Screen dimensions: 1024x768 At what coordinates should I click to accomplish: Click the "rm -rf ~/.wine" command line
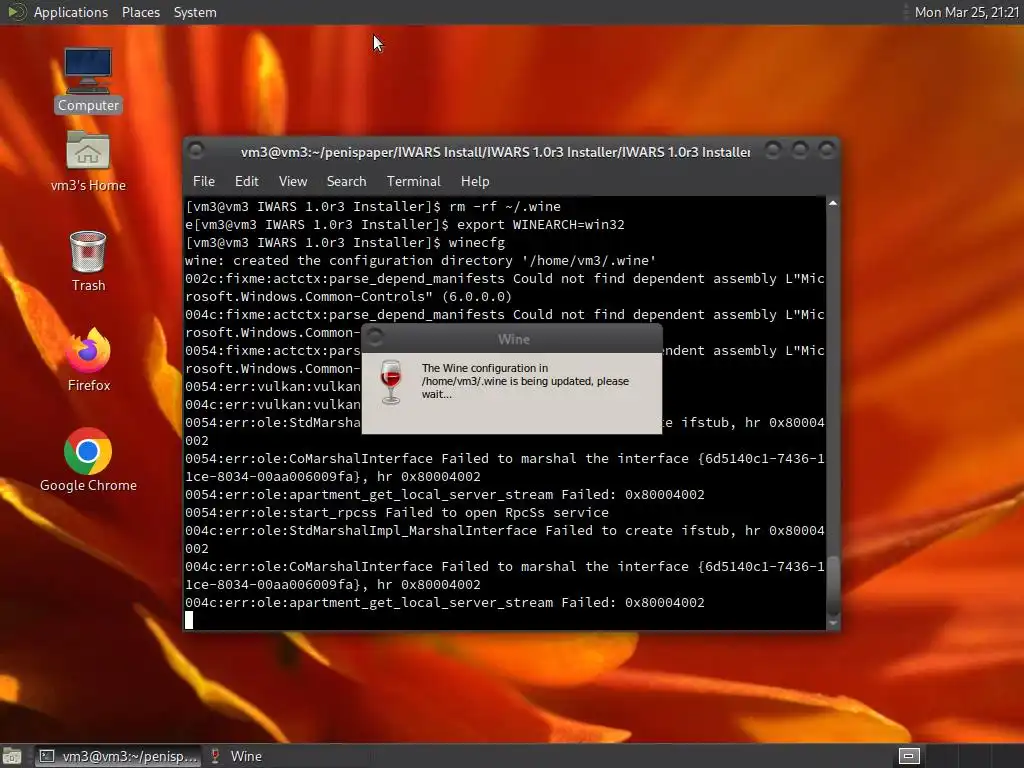pos(373,206)
